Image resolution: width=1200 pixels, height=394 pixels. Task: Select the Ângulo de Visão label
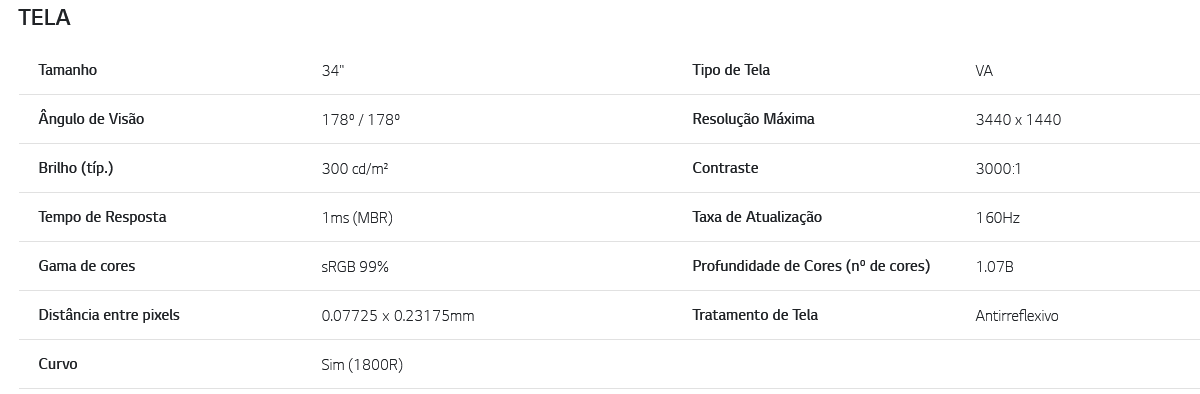click(91, 118)
